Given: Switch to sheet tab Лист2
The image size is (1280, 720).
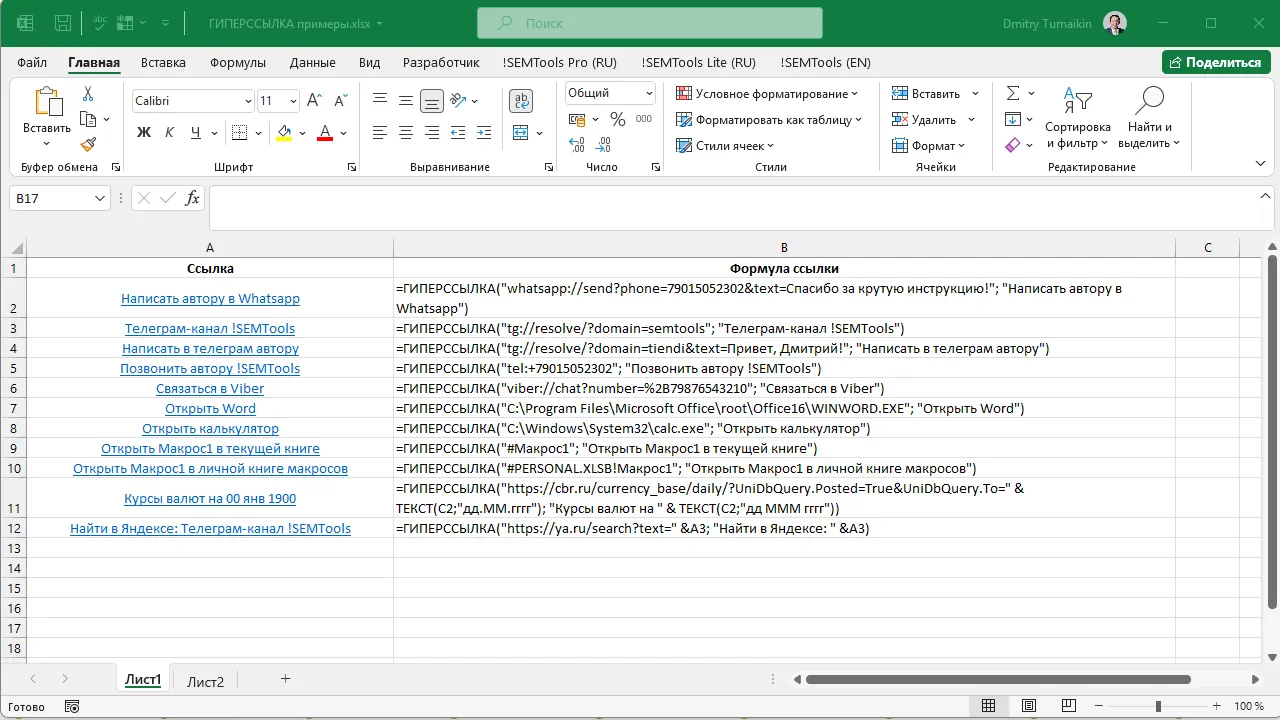Looking at the screenshot, I should pyautogui.click(x=206, y=681).
